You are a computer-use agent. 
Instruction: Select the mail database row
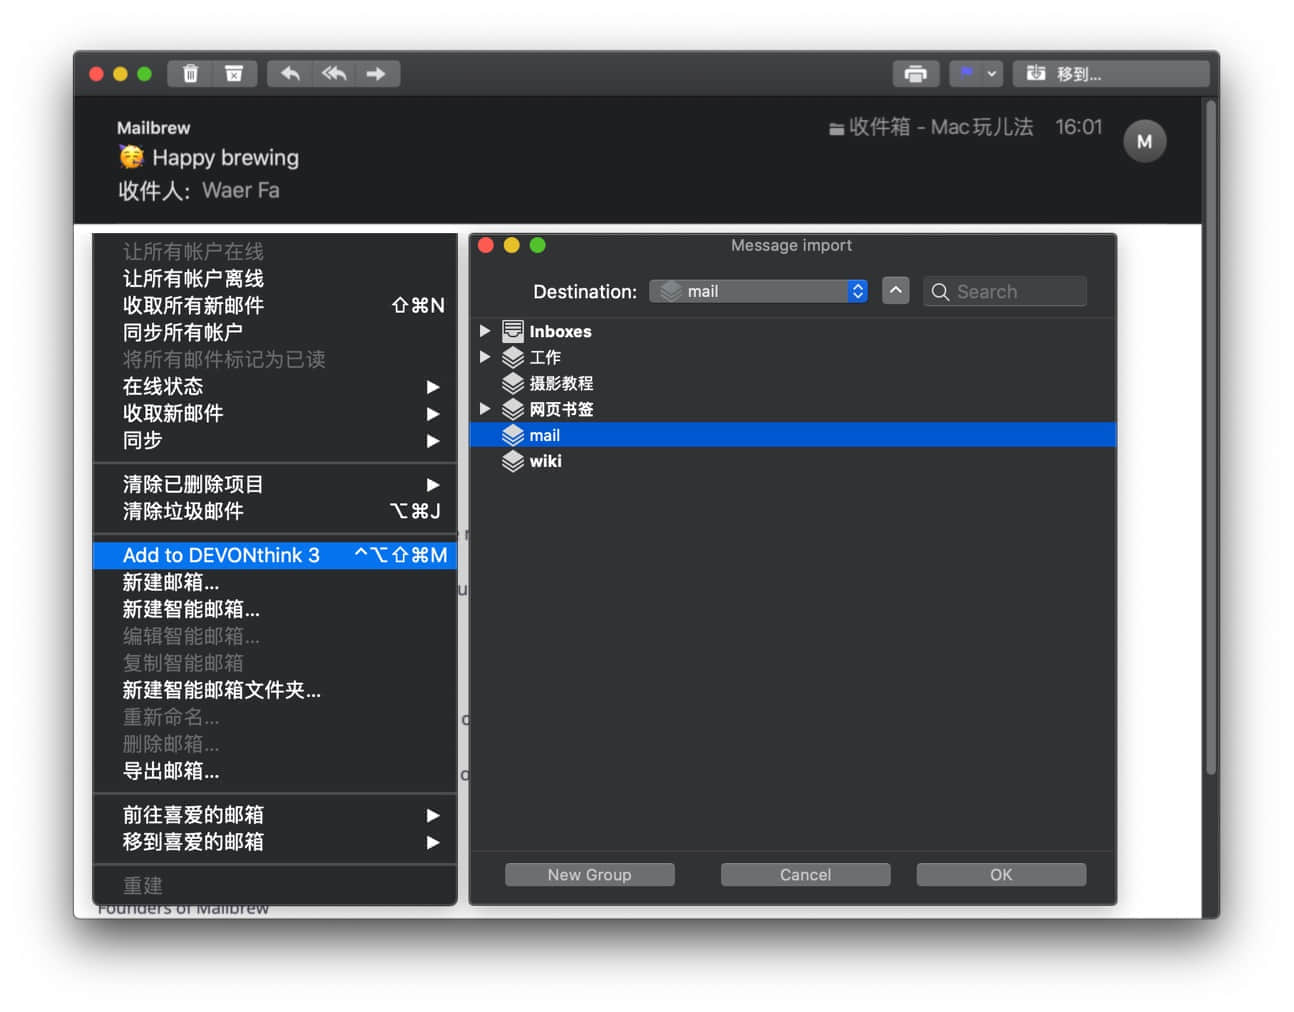(x=792, y=435)
